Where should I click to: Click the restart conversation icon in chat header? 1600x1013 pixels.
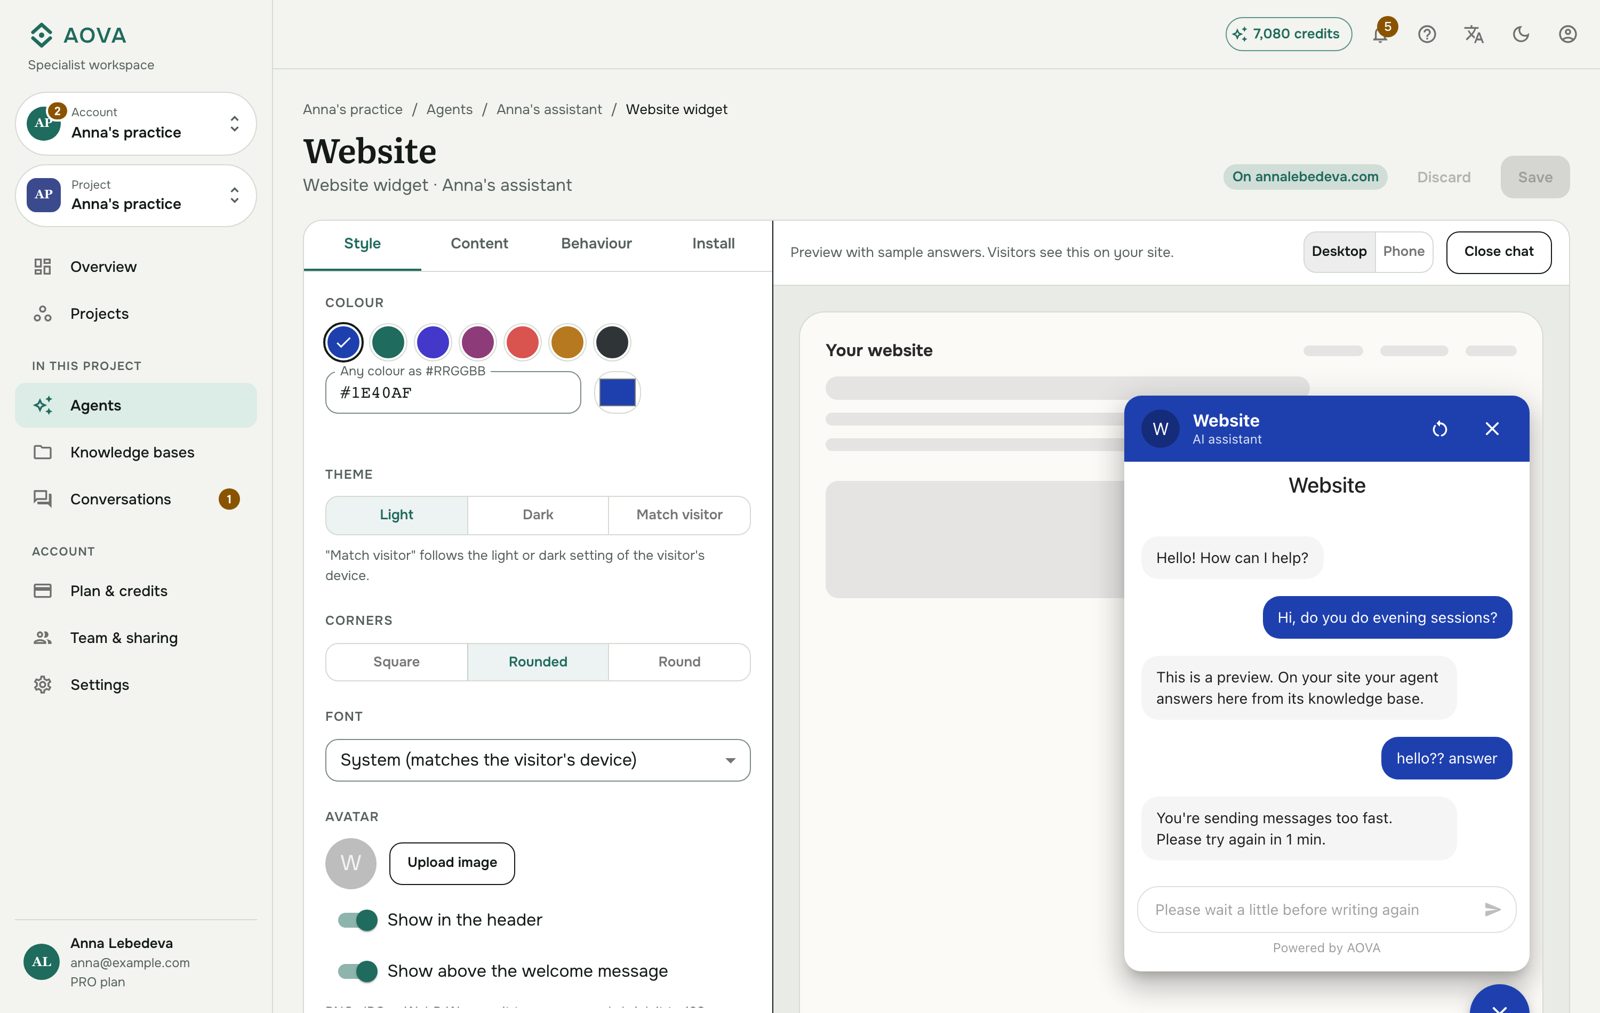(x=1440, y=429)
